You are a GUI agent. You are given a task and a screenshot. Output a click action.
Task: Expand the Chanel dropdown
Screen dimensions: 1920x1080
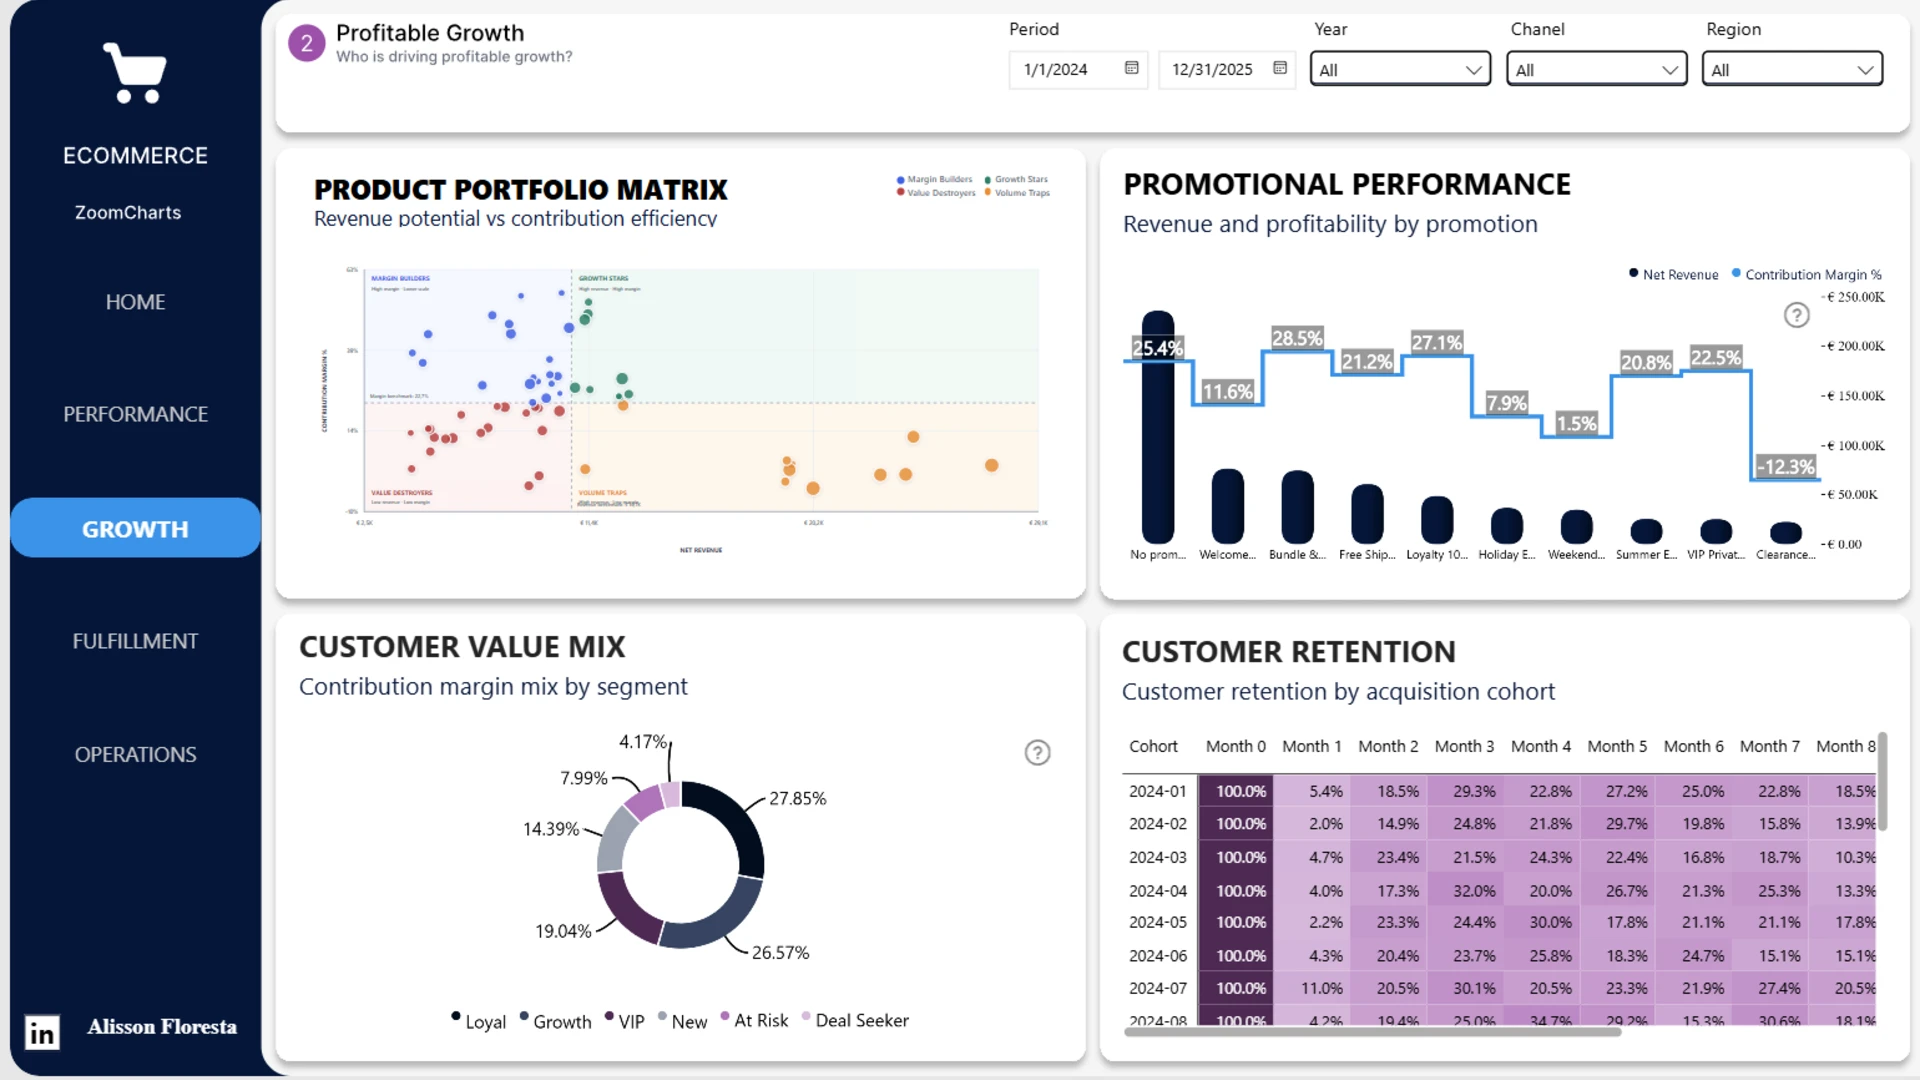click(1596, 69)
